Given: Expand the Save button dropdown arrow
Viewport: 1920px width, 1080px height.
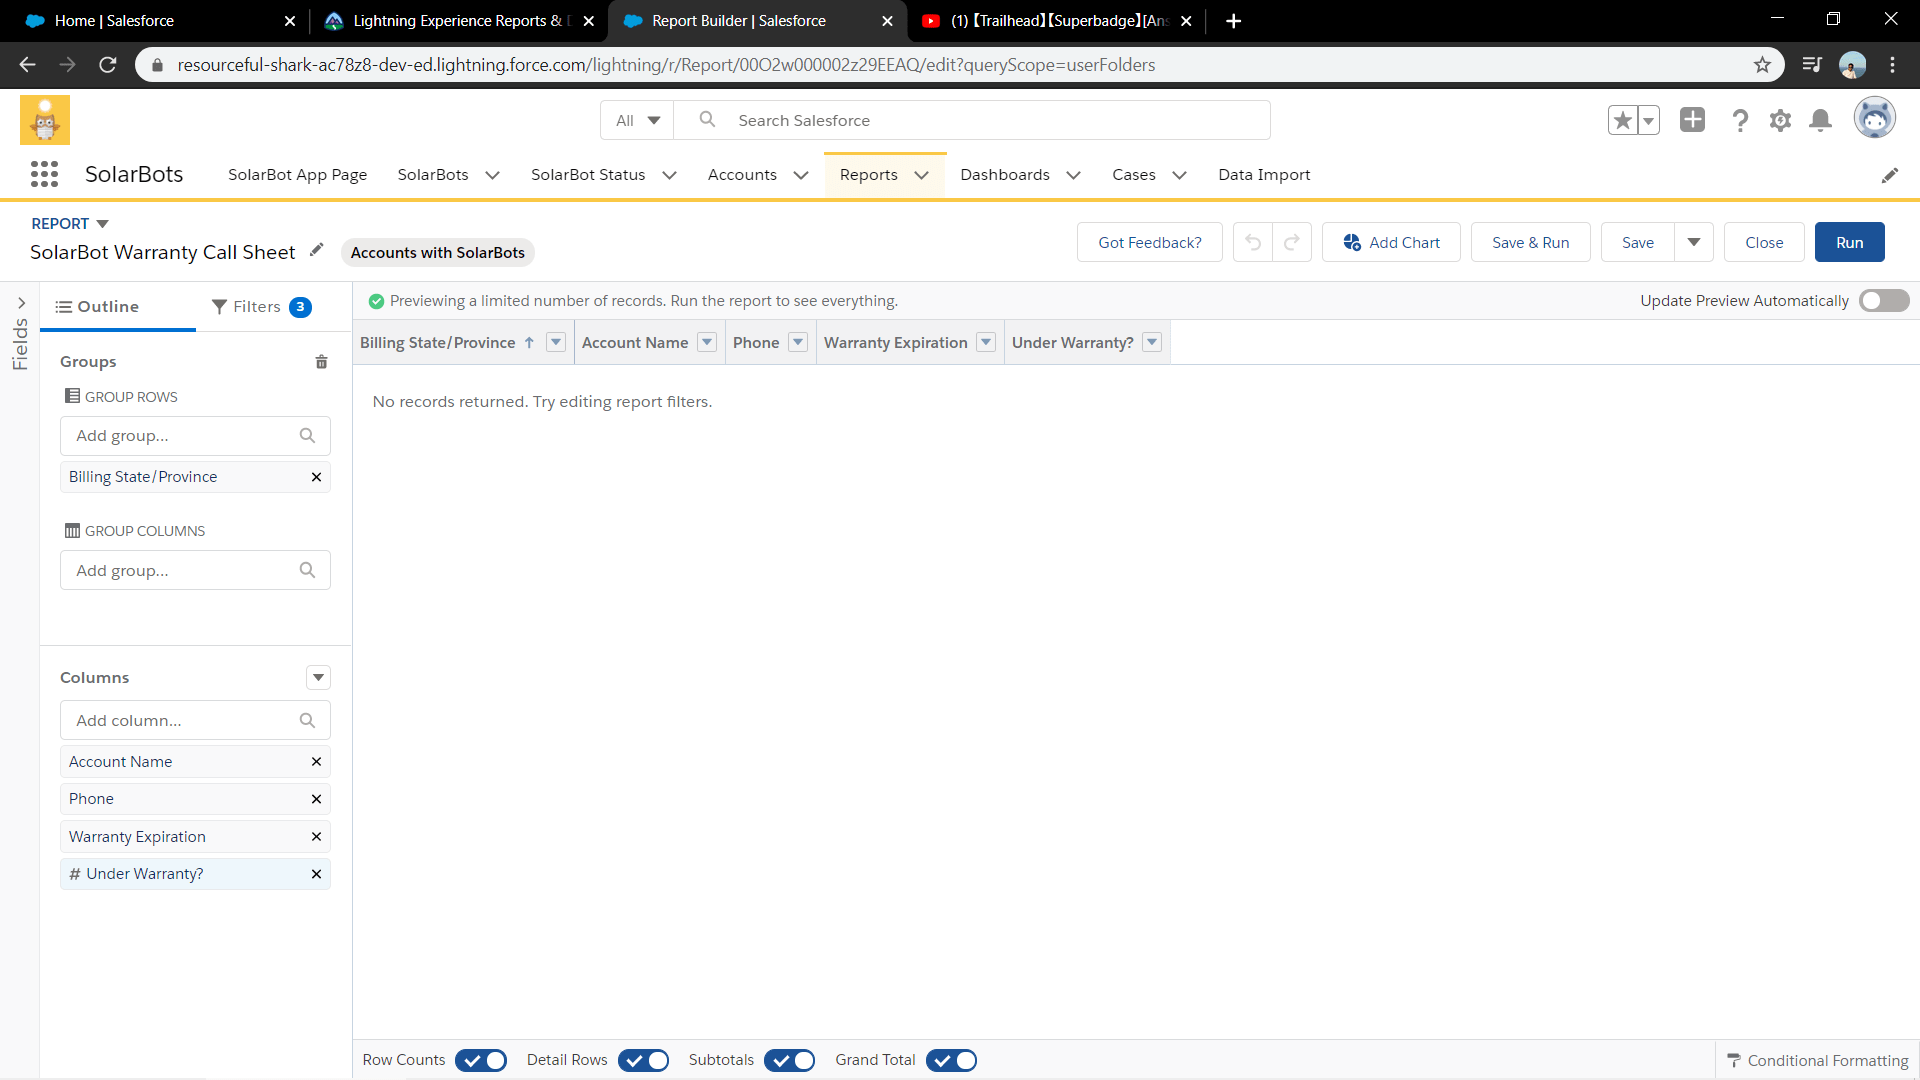Looking at the screenshot, I should (1694, 242).
